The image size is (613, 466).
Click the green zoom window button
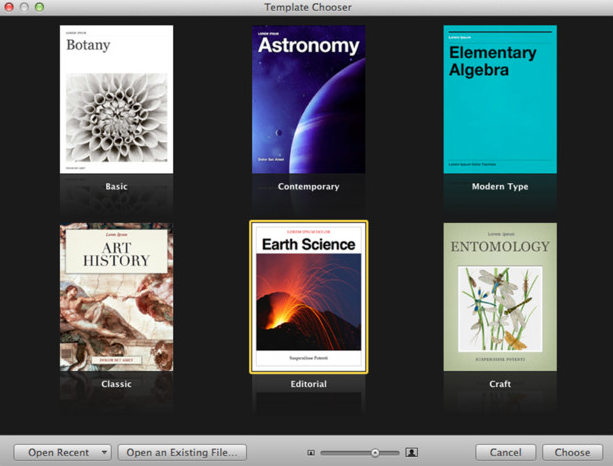40,7
